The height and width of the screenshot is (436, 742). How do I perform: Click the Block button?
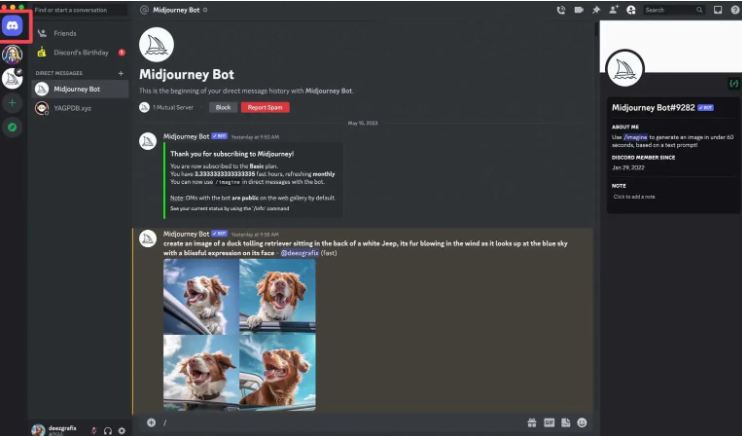click(223, 107)
